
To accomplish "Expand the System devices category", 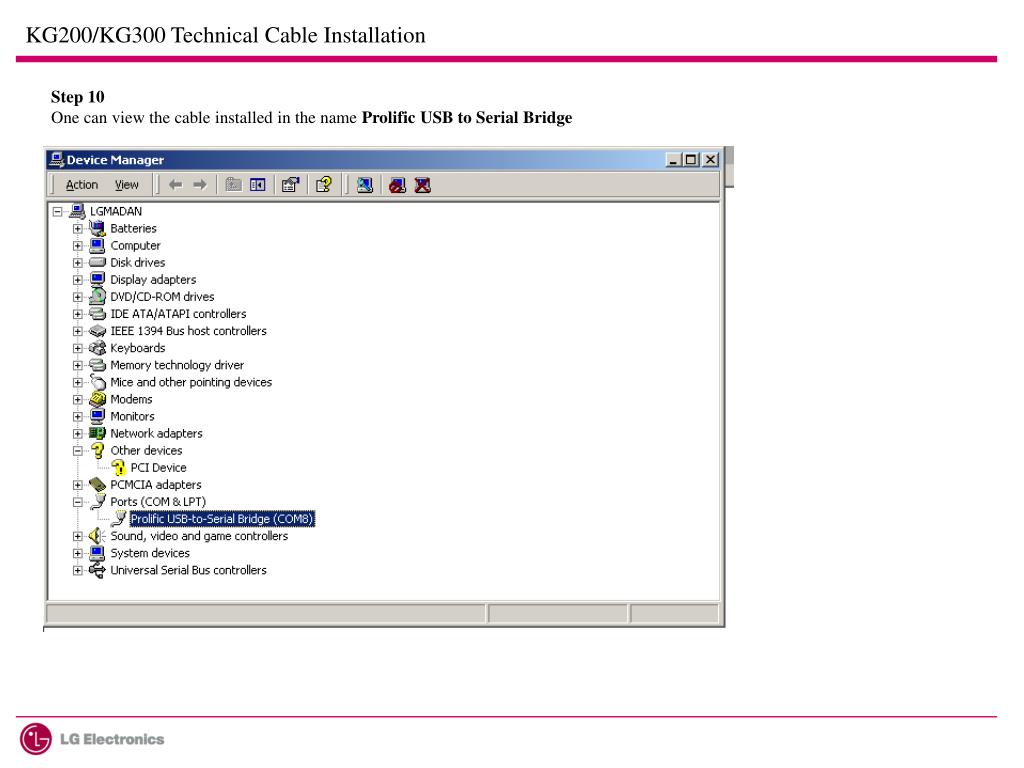I will coord(78,553).
